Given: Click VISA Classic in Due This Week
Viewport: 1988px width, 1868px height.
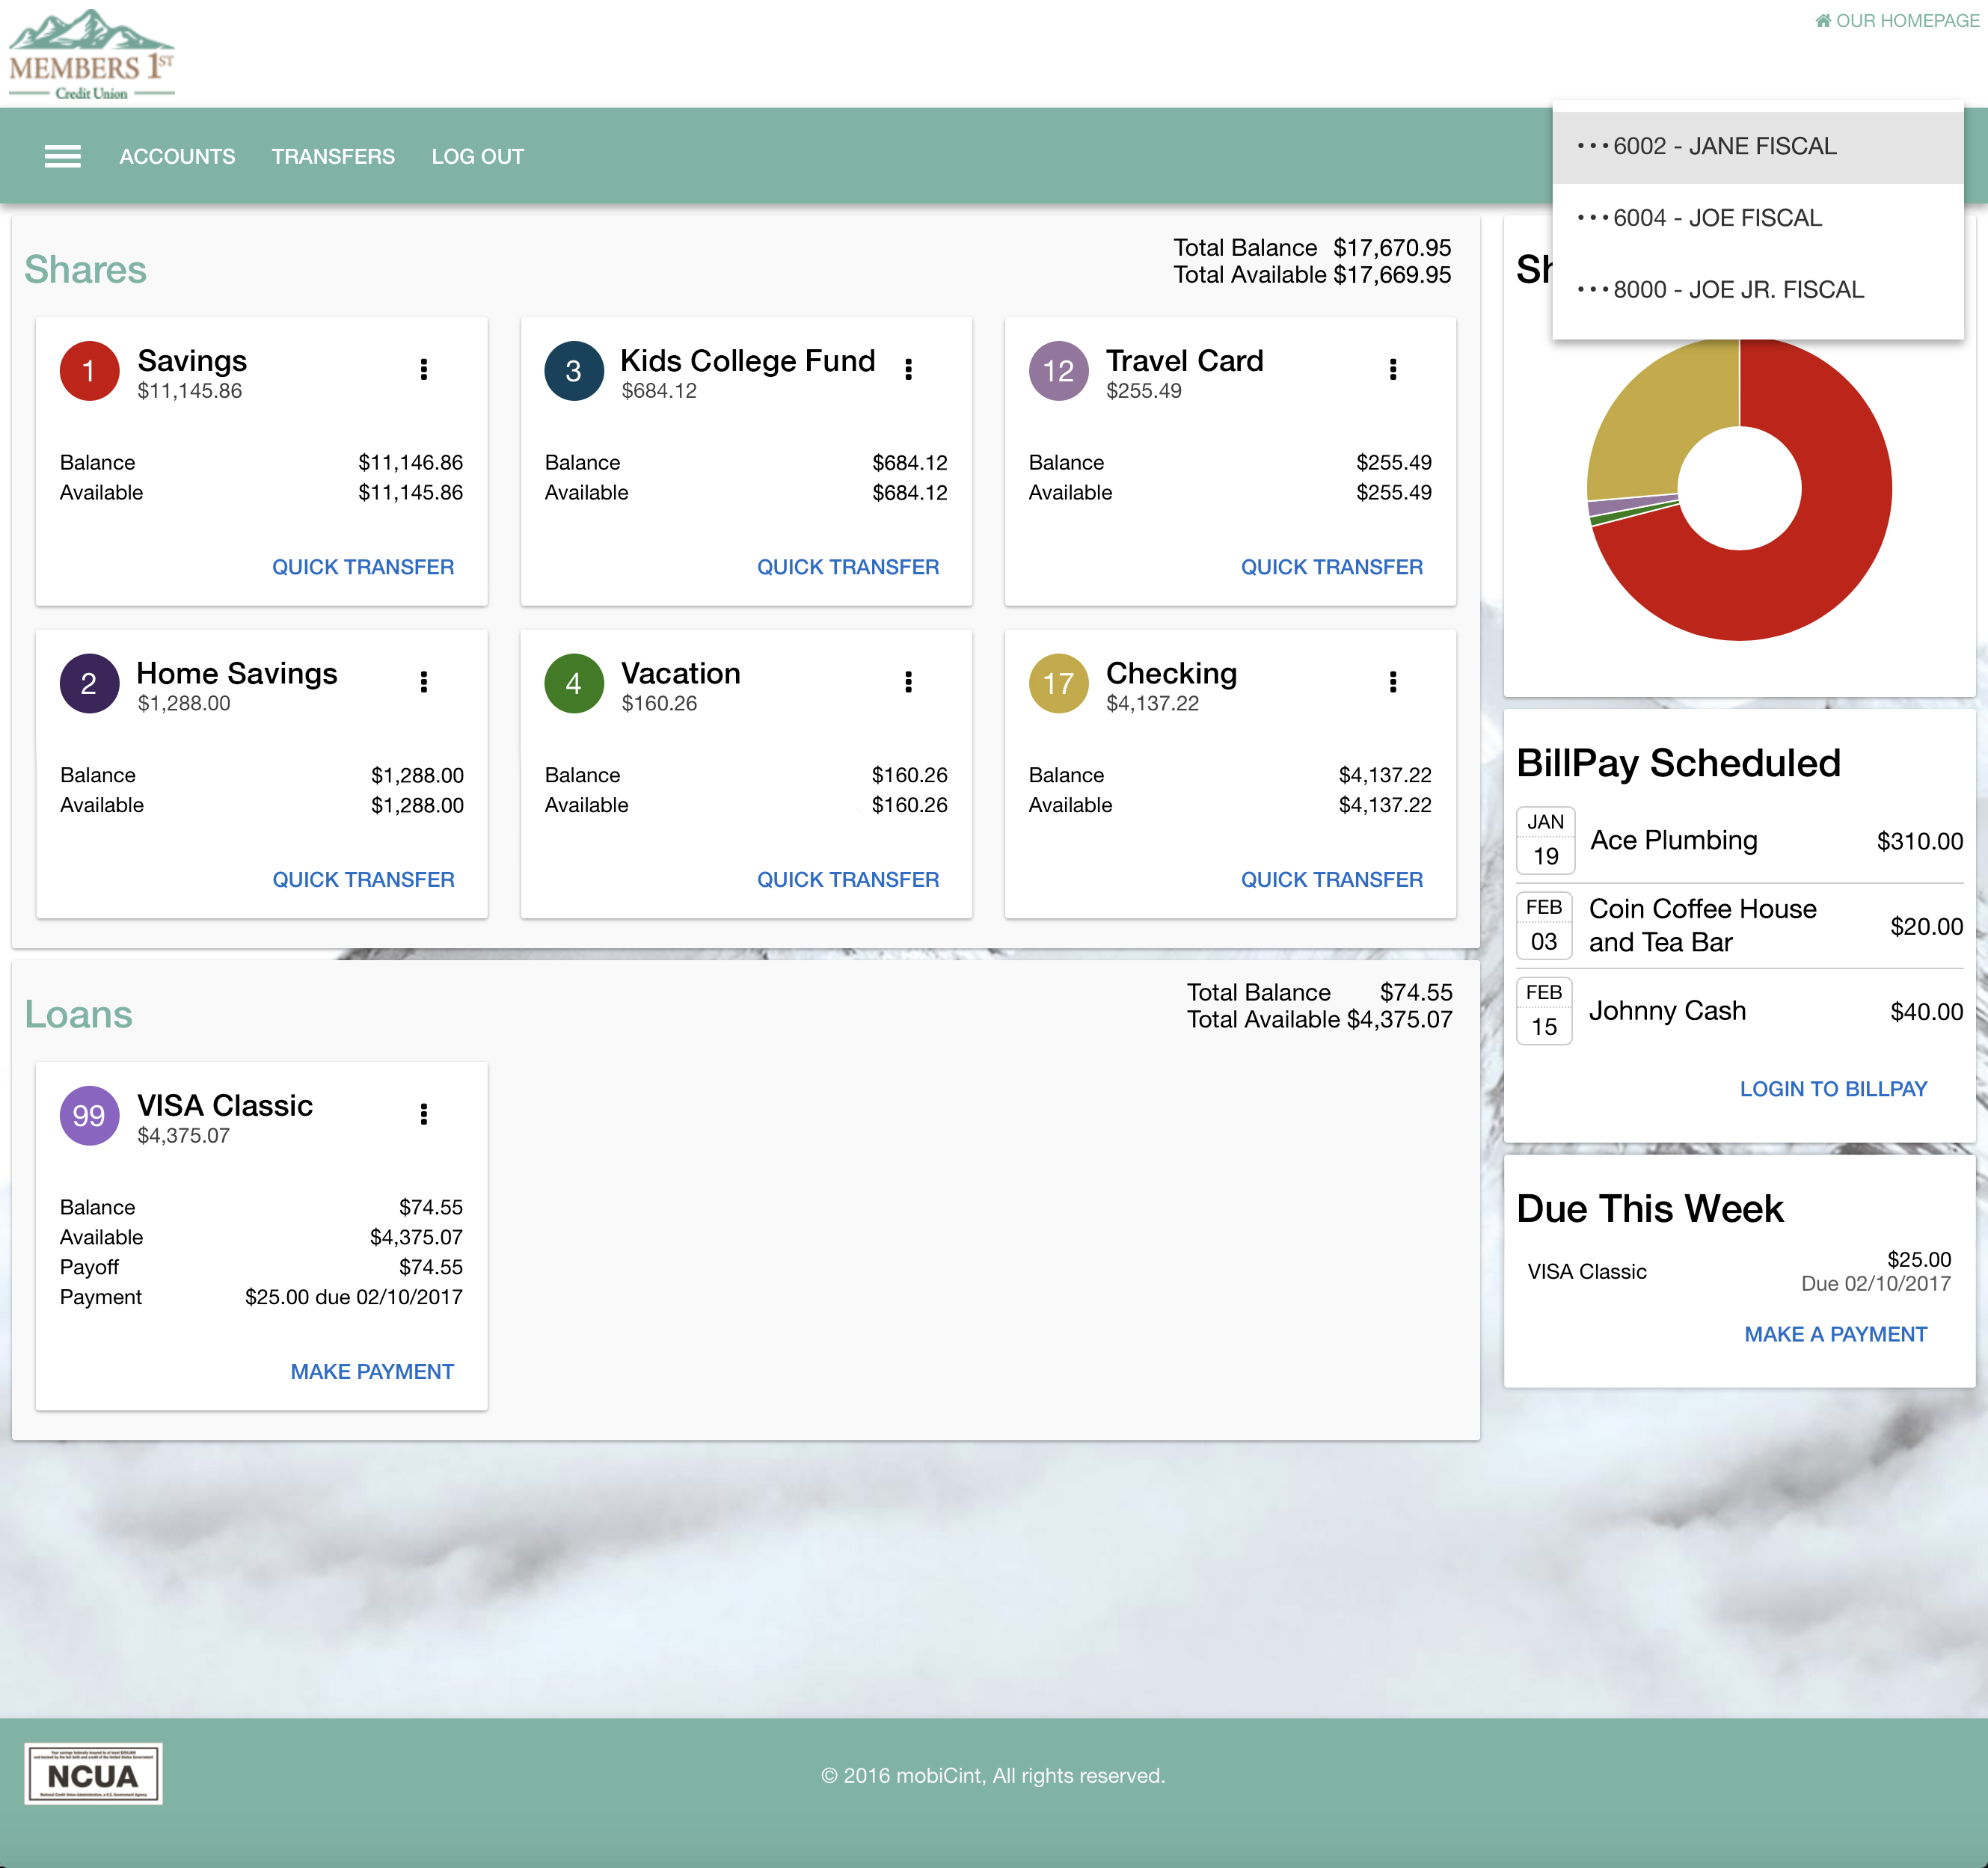Looking at the screenshot, I should click(1586, 1272).
